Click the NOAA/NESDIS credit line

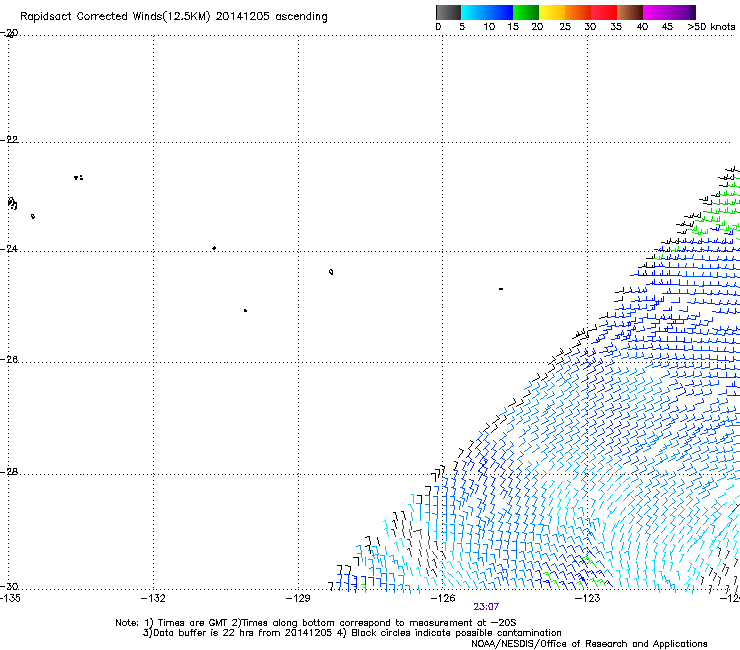[589, 644]
